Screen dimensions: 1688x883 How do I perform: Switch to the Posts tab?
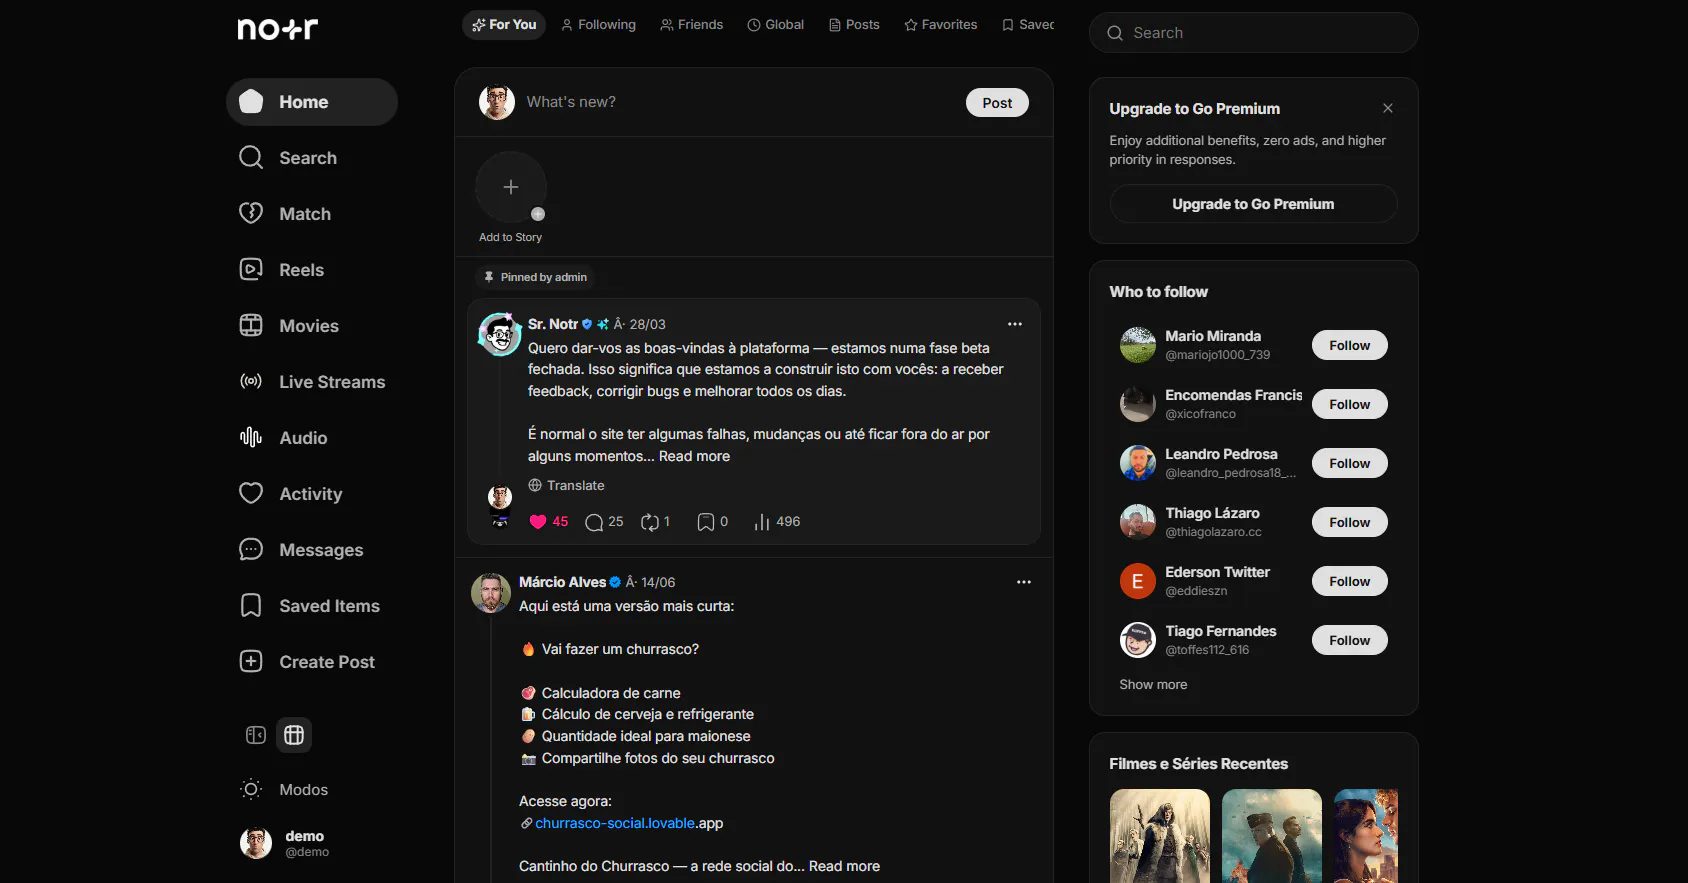pyautogui.click(x=854, y=25)
